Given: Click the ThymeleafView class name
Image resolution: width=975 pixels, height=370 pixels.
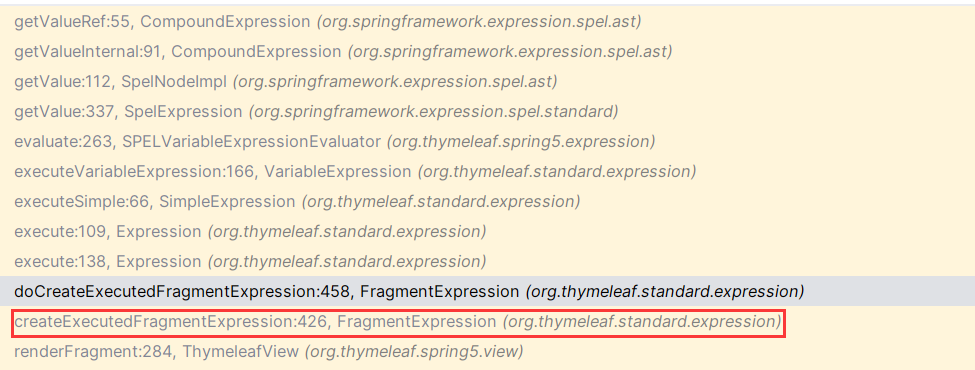Looking at the screenshot, I should pyautogui.click(x=239, y=351).
